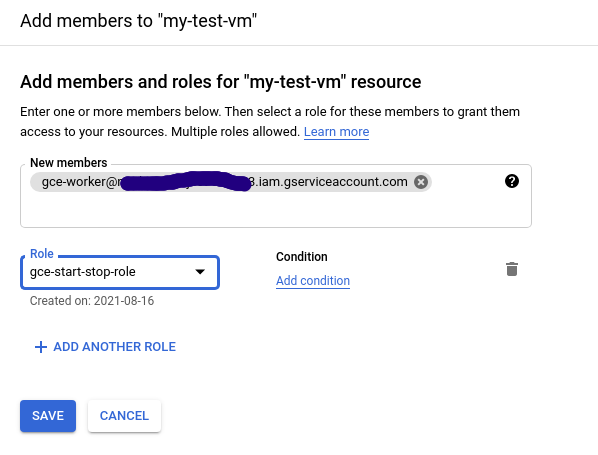Click the bold heading about my-test-vm resource
This screenshot has width=598, height=455.
click(220, 82)
